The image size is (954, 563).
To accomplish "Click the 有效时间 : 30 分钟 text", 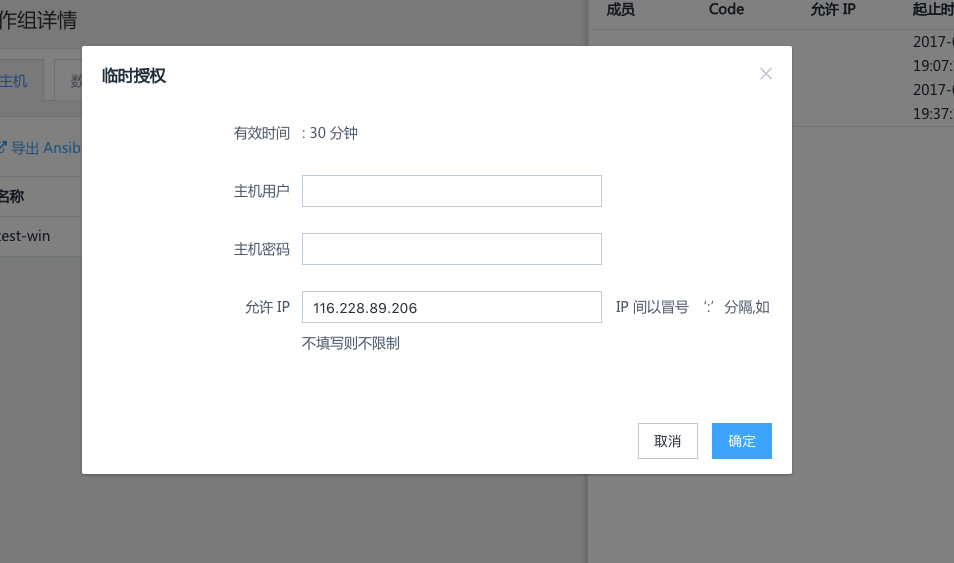I will pos(296,133).
